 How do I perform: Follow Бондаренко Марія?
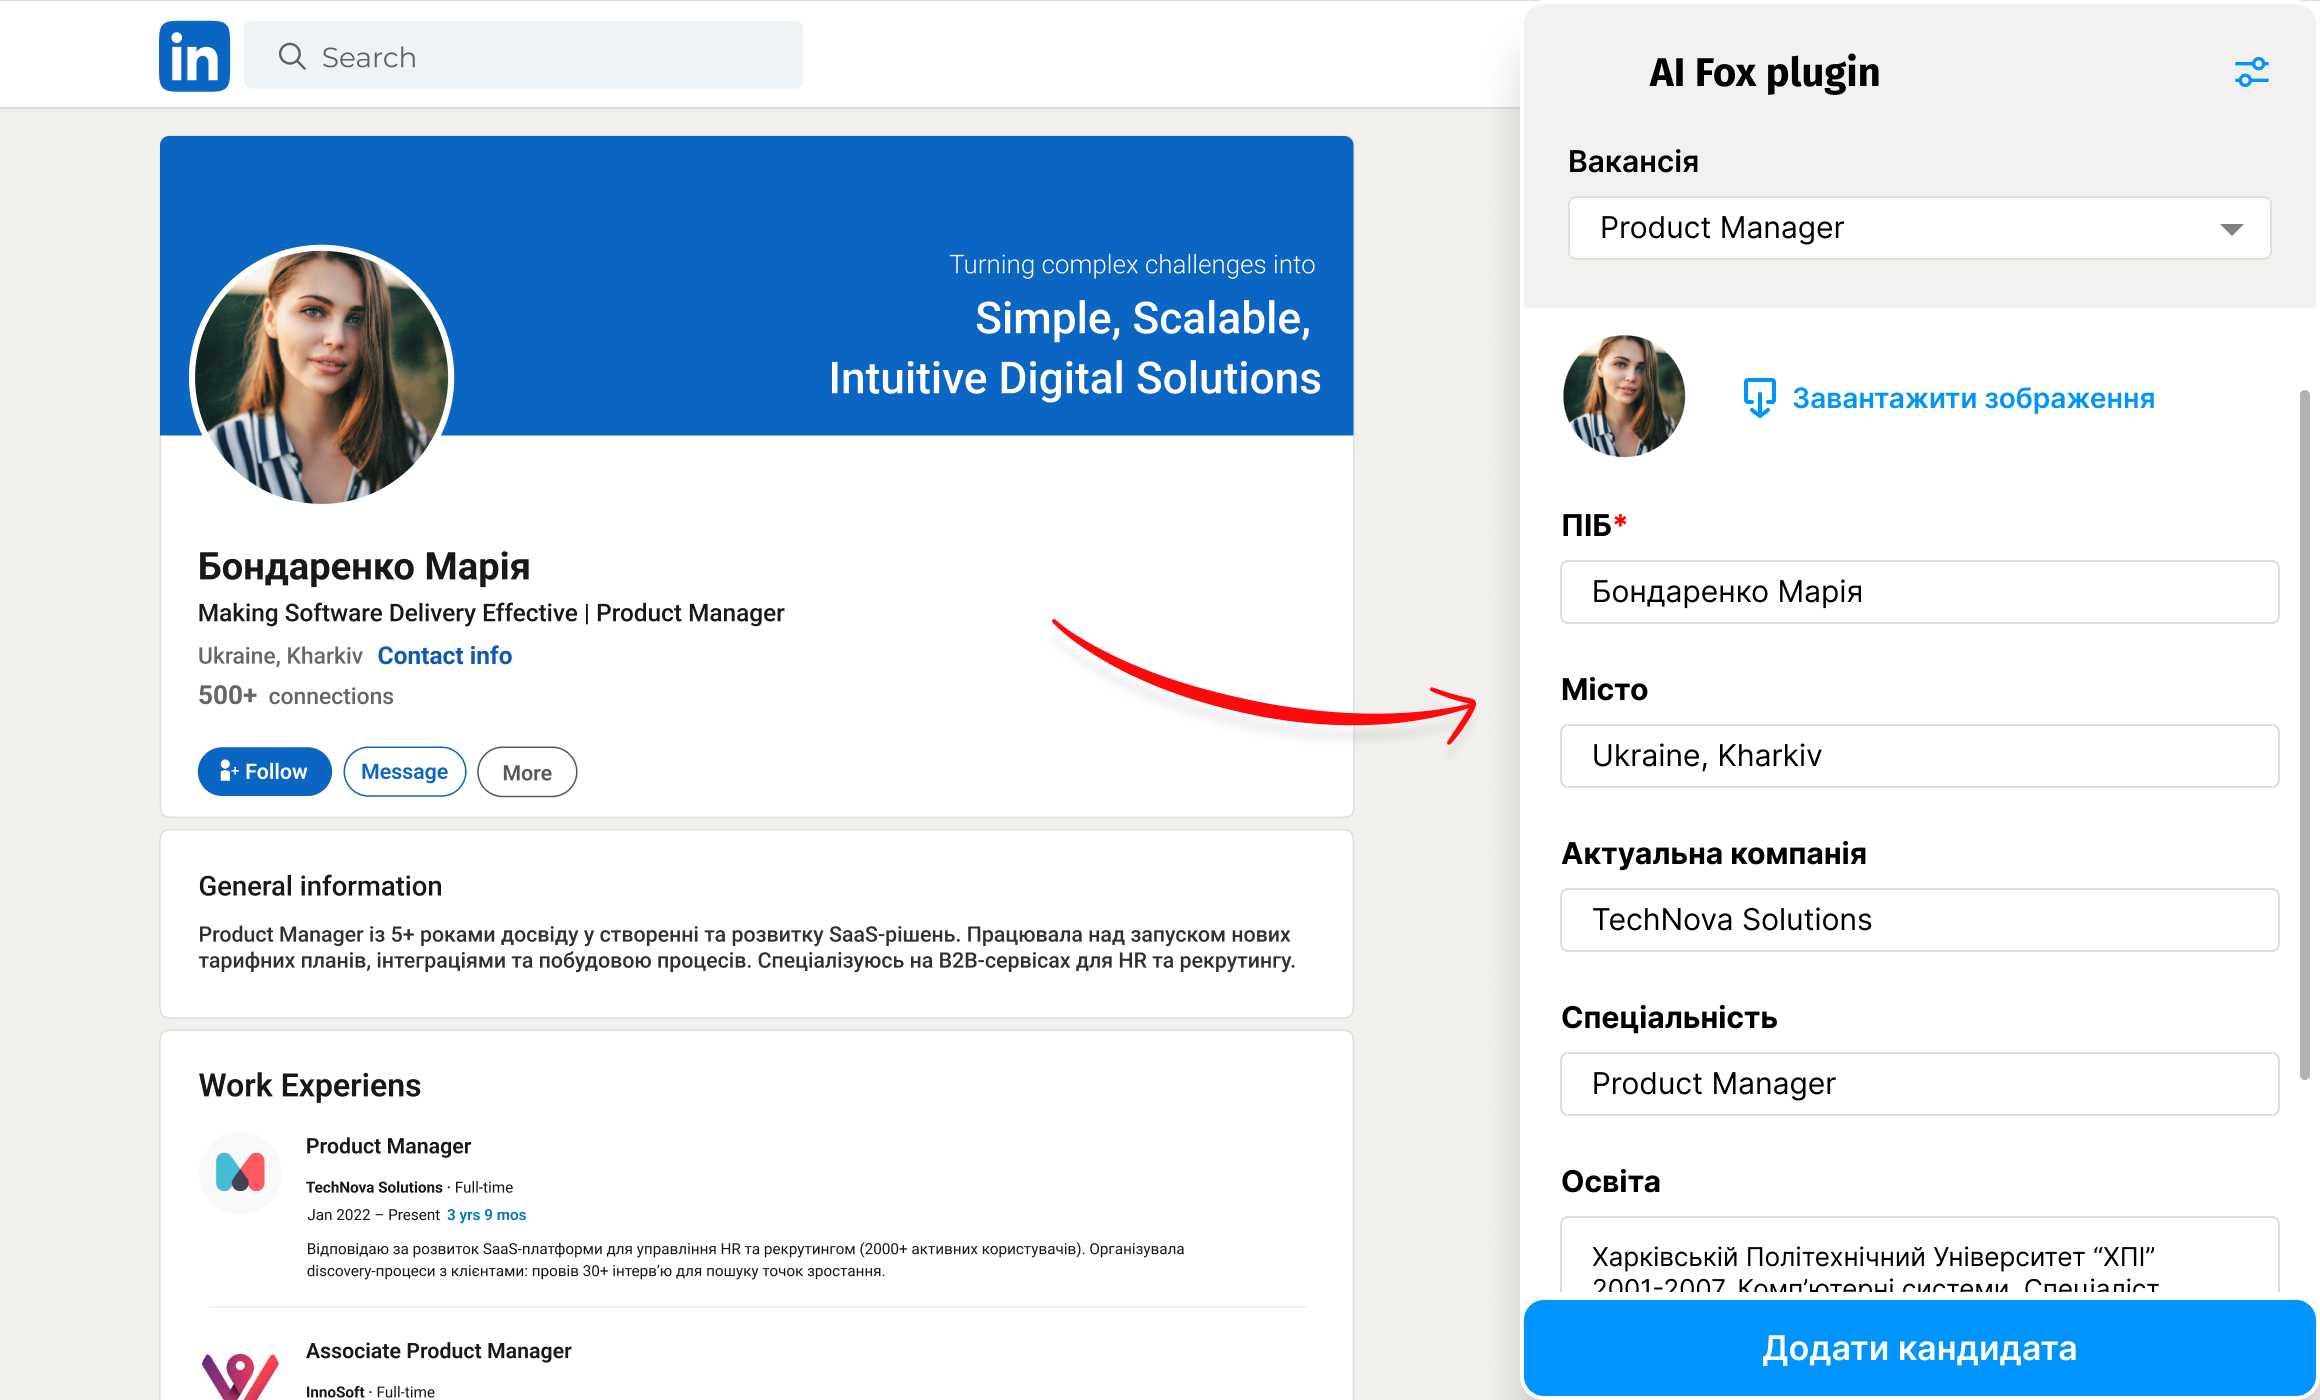point(264,772)
